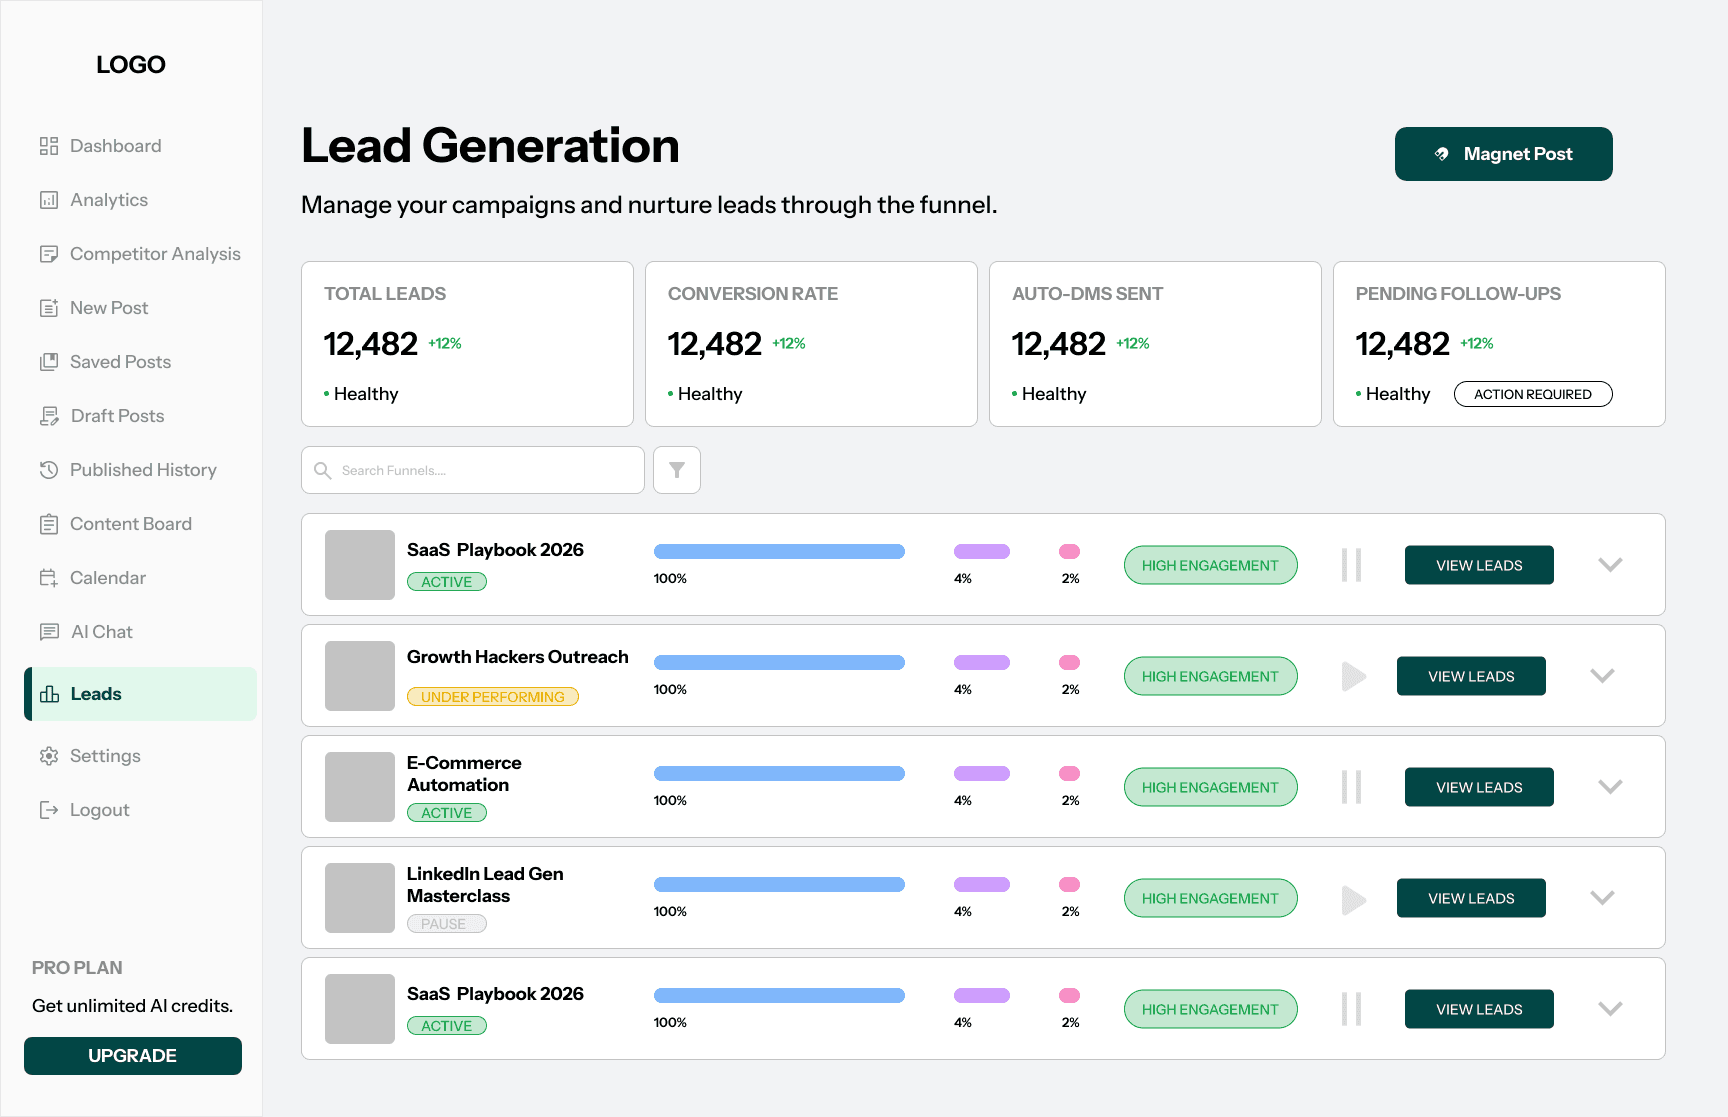Expand the LinkedIn Lead Gen Masterclass row
The height and width of the screenshot is (1117, 1728).
1602,898
